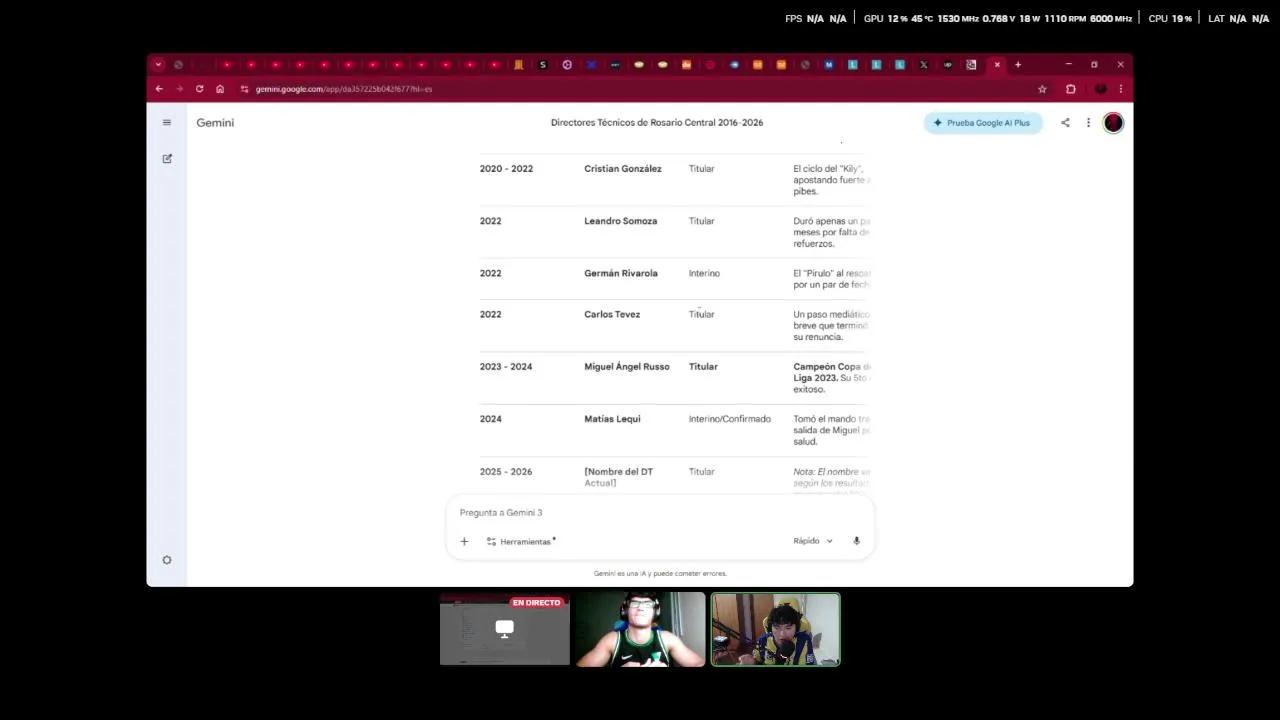Select the webcam thumbnail with green jersey
Image resolution: width=1280 pixels, height=720 pixels.
click(x=640, y=629)
